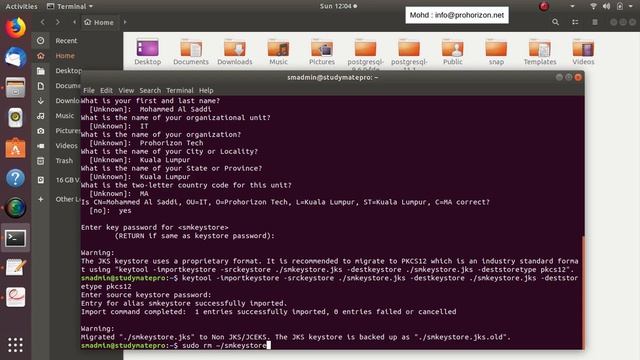
Task: Open the Desktop folder icon
Action: coord(147,52)
